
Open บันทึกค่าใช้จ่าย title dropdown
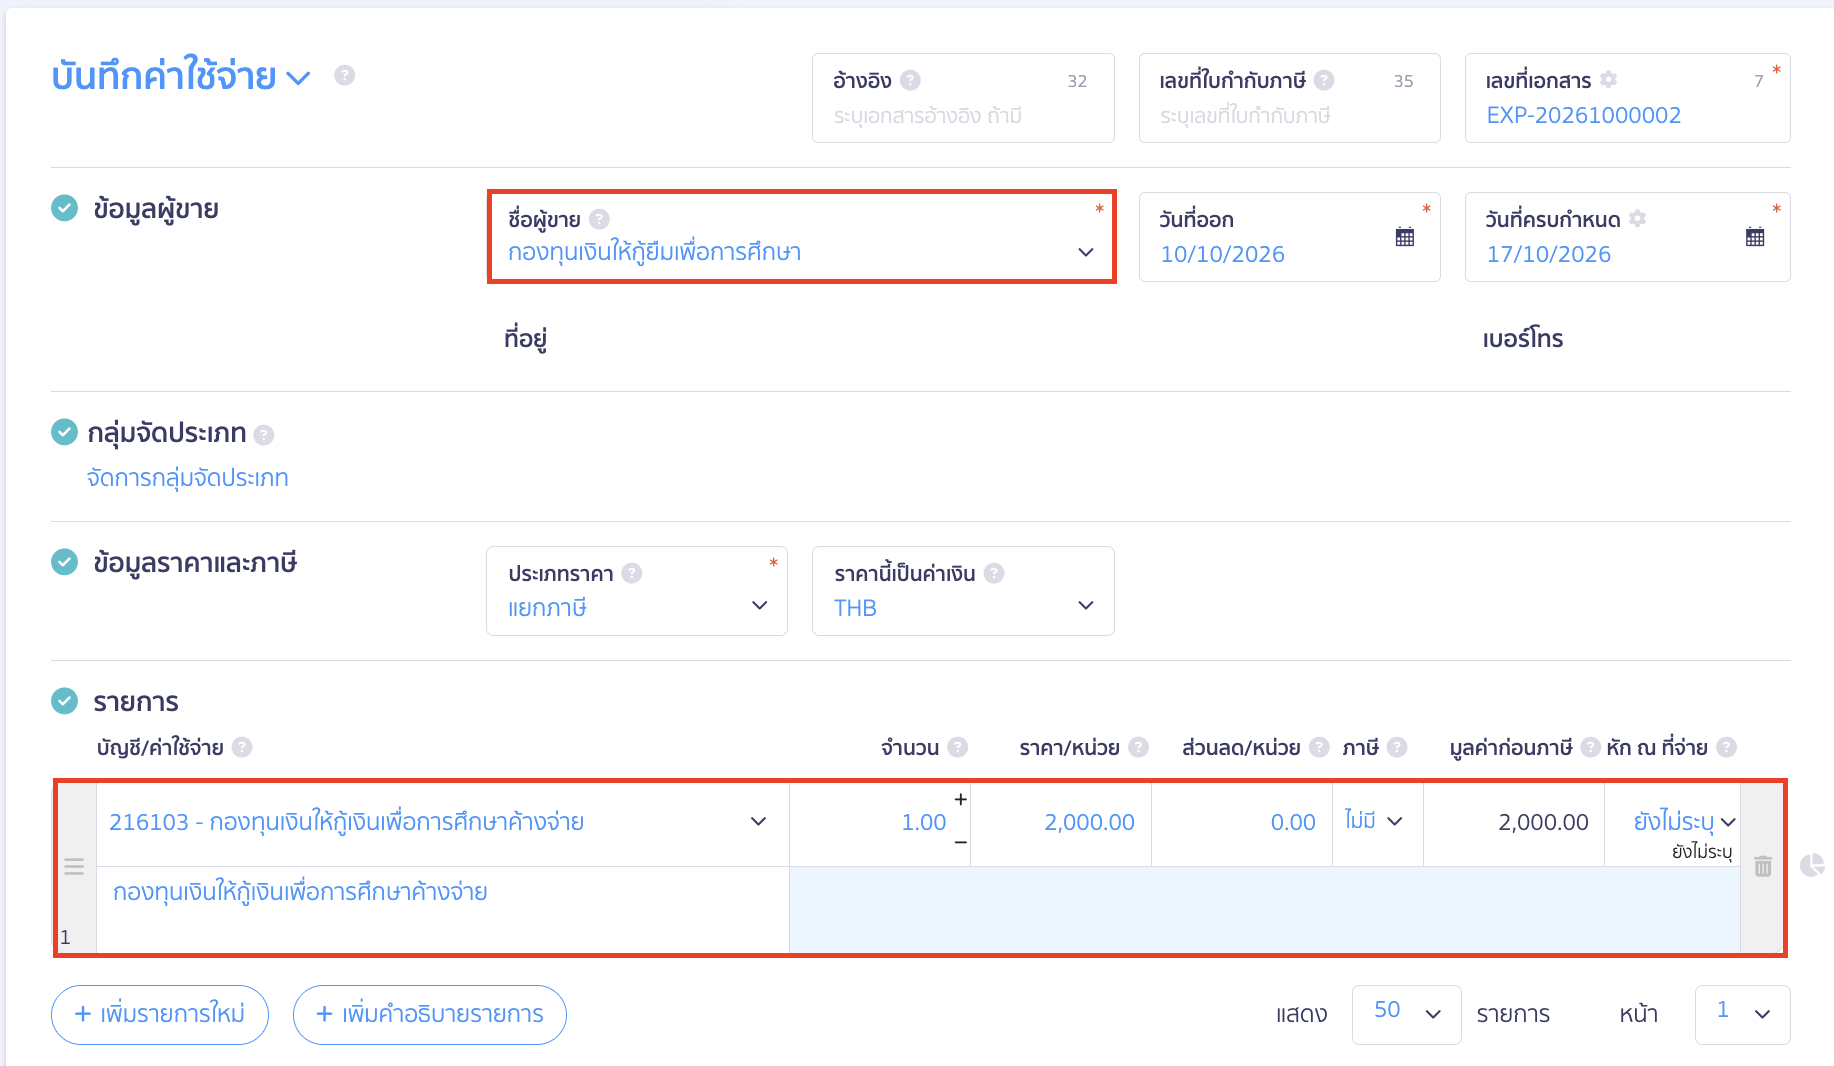click(x=298, y=77)
